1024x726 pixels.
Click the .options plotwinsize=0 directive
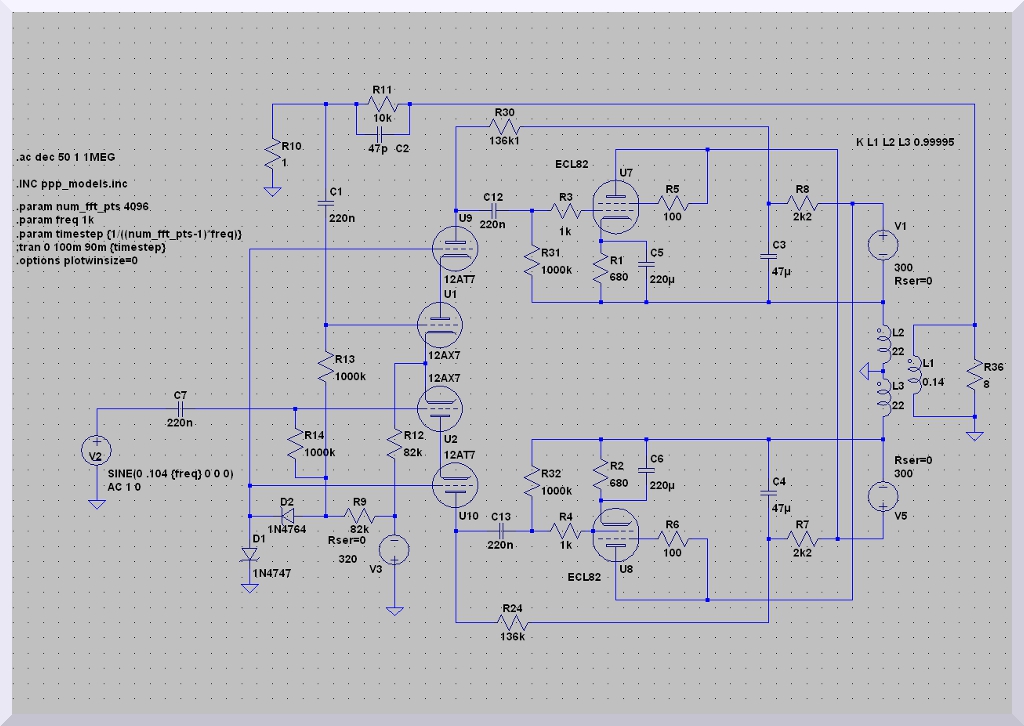point(76,260)
